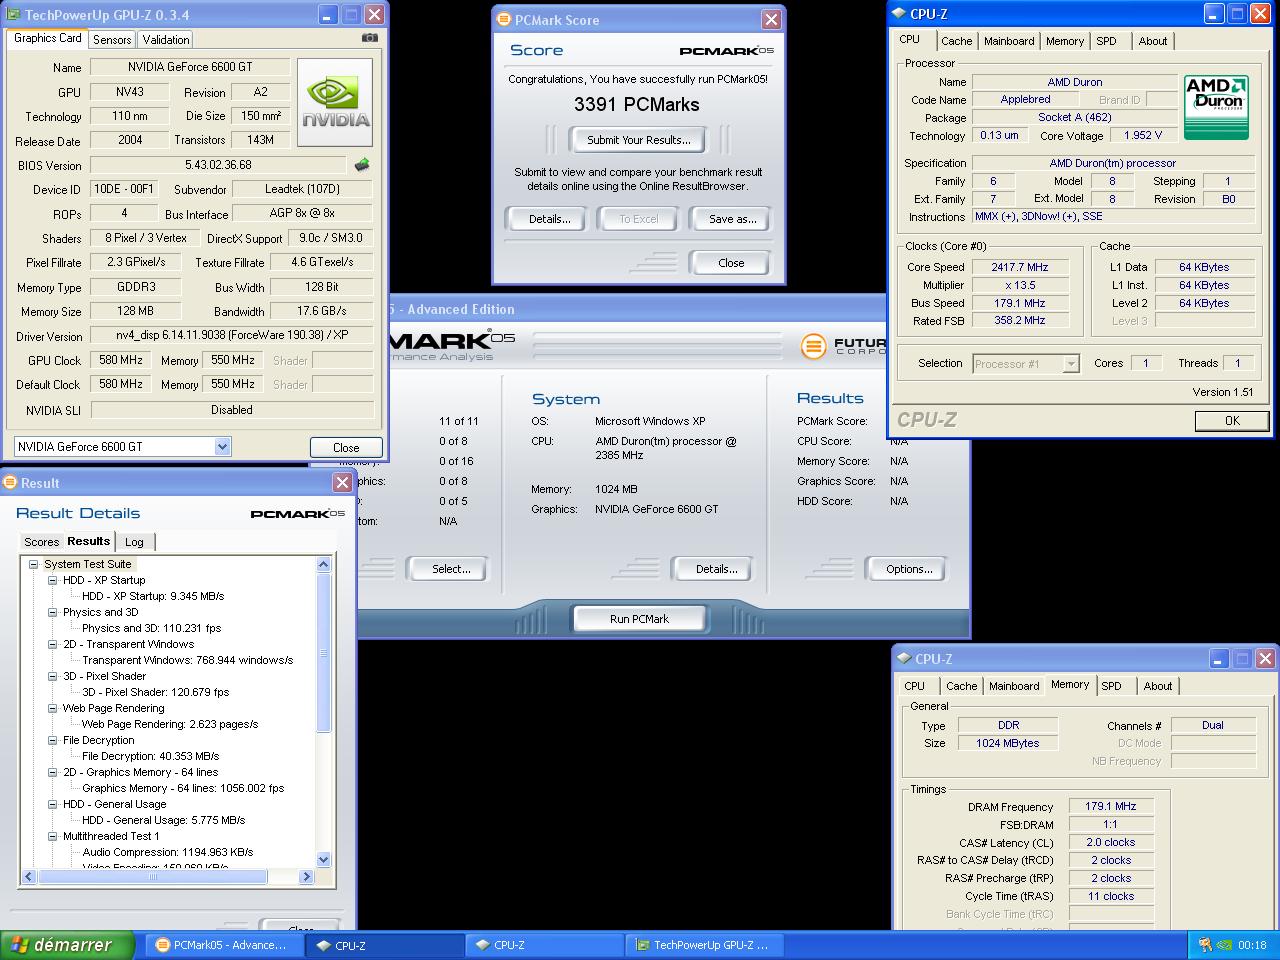Open the Mainboard tab in top CPU-Z

coord(1009,41)
